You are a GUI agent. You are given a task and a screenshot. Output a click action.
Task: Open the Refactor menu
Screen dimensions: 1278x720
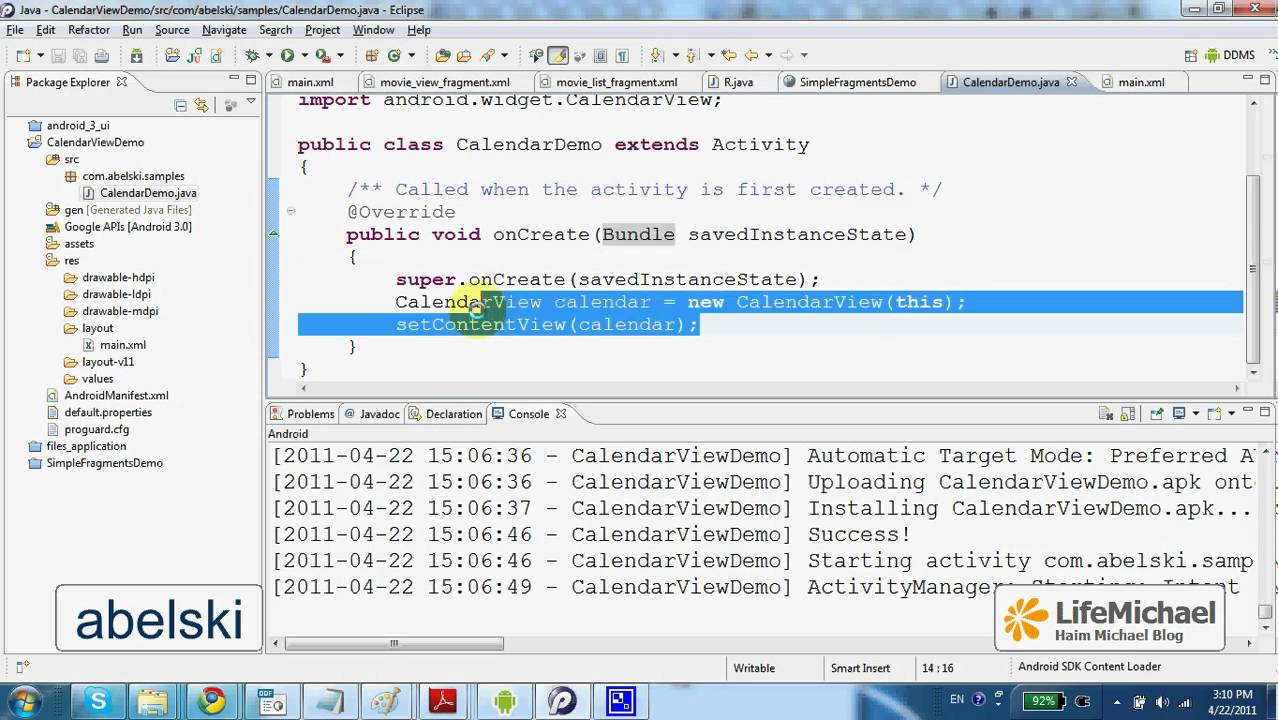click(89, 30)
